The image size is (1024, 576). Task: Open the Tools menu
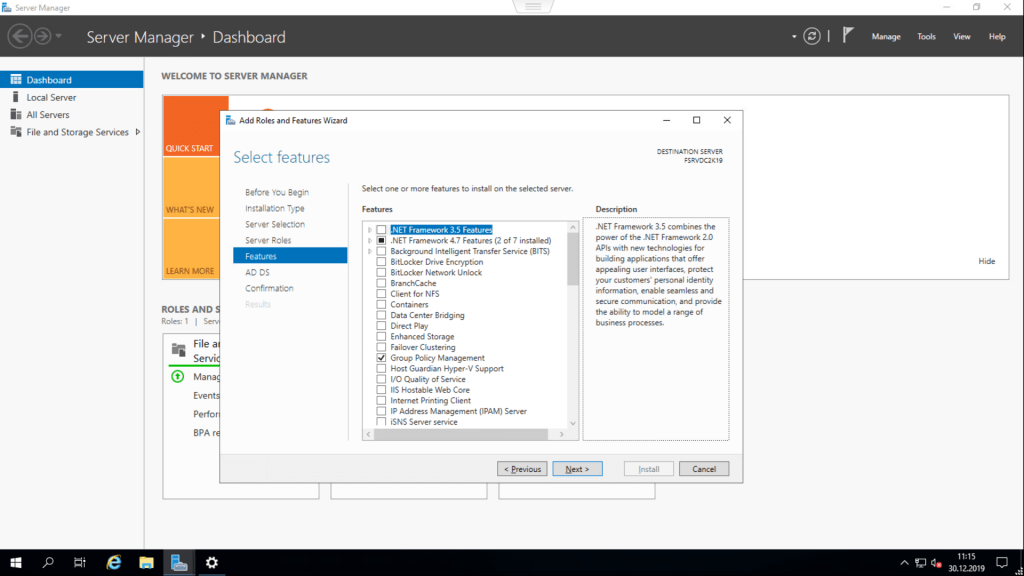pos(926,37)
